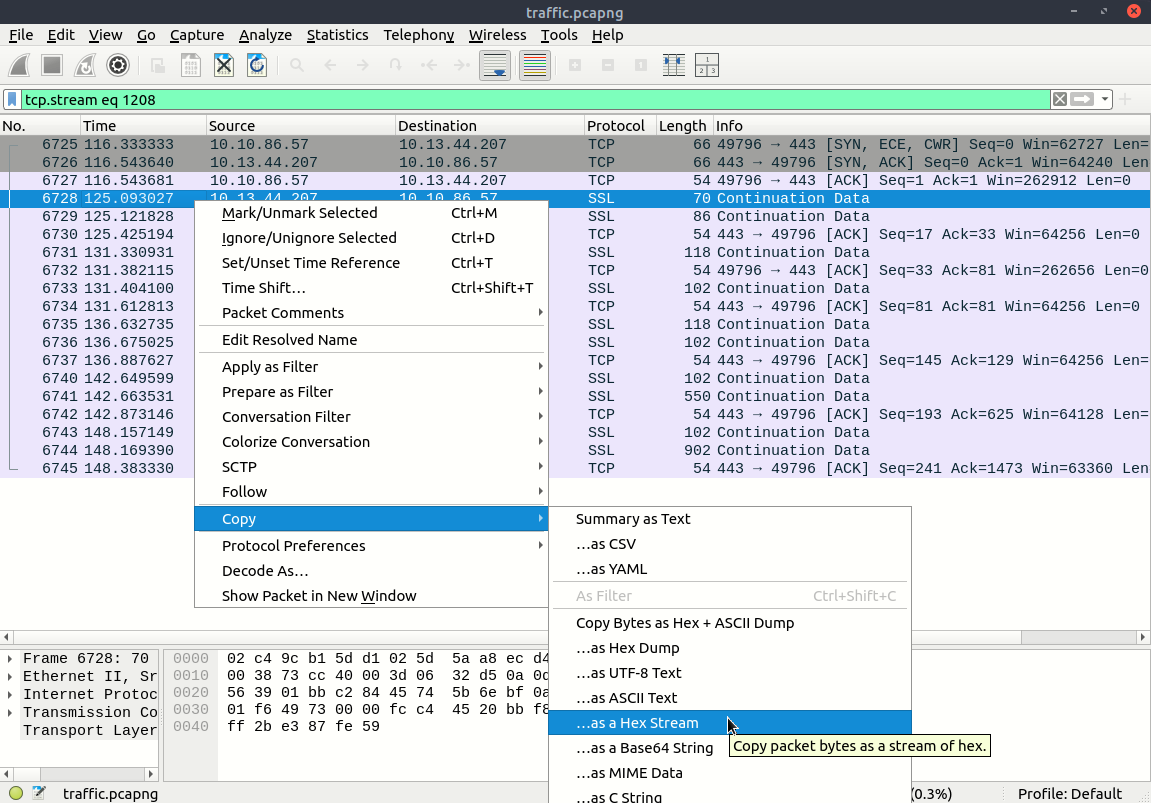Toggle packet colorization button
The height and width of the screenshot is (803, 1151).
click(x=535, y=66)
